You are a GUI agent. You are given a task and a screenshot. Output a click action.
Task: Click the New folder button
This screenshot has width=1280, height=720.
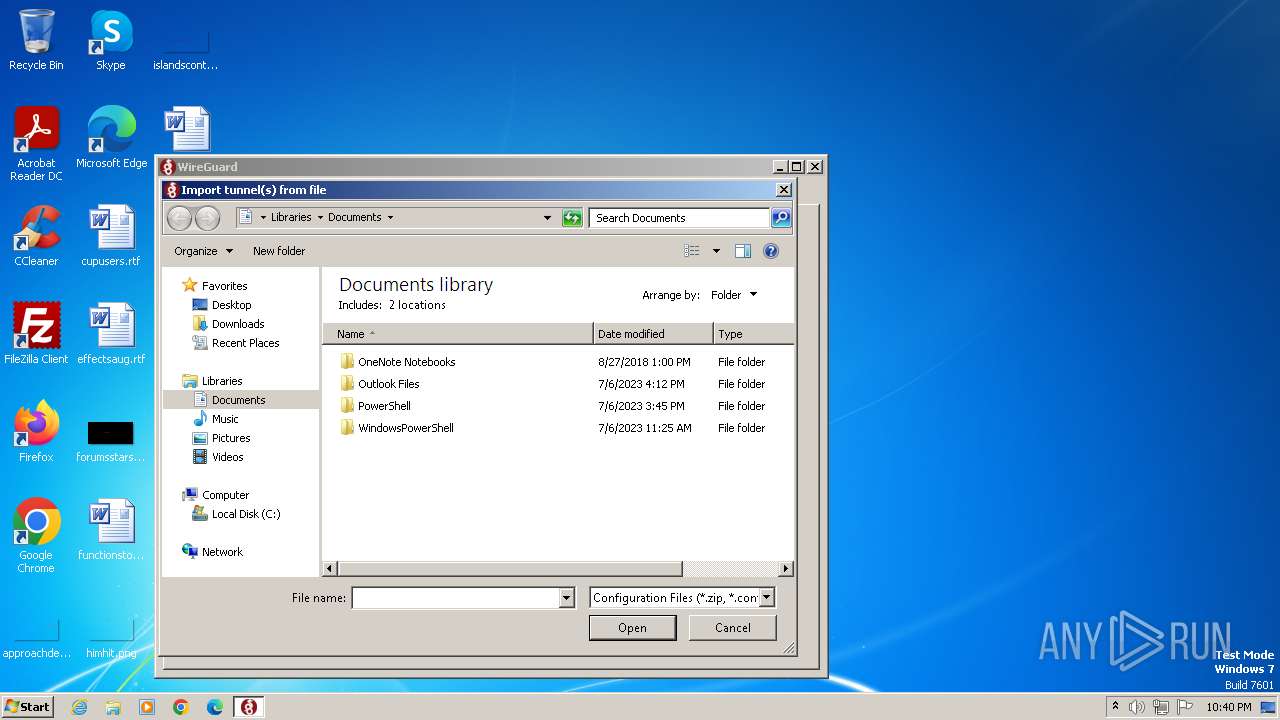279,251
